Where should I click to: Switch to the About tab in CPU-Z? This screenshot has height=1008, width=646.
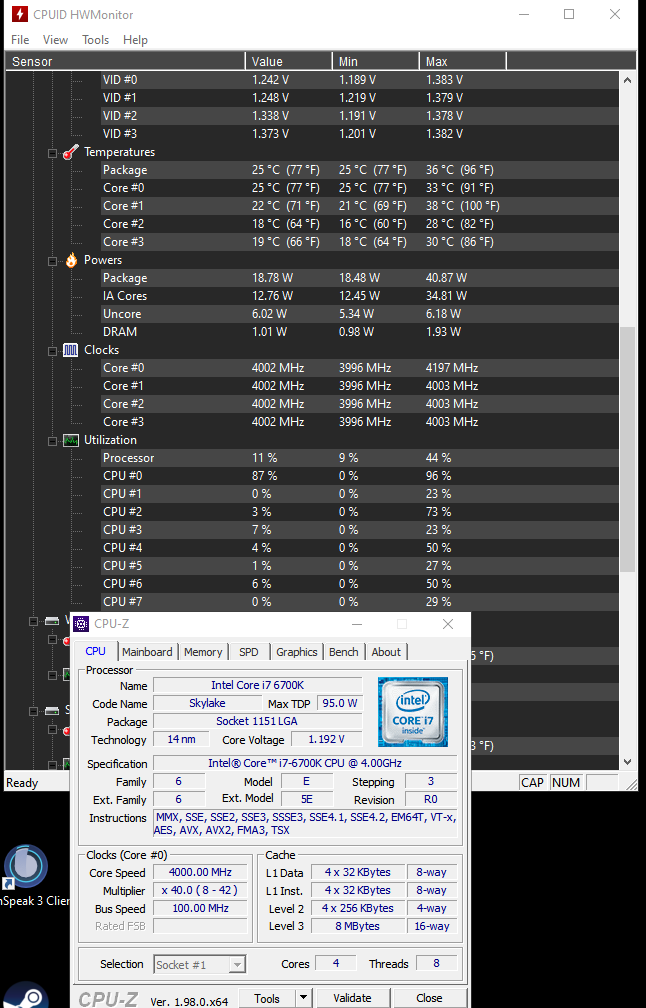pos(386,652)
